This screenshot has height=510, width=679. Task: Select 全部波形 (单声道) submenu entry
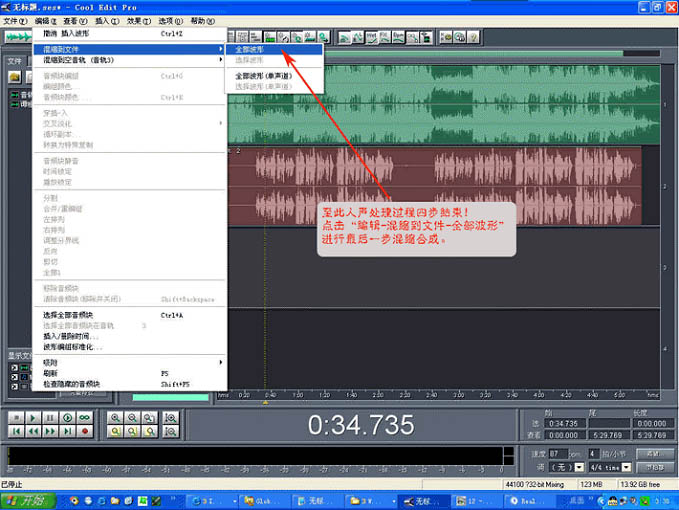pos(274,76)
